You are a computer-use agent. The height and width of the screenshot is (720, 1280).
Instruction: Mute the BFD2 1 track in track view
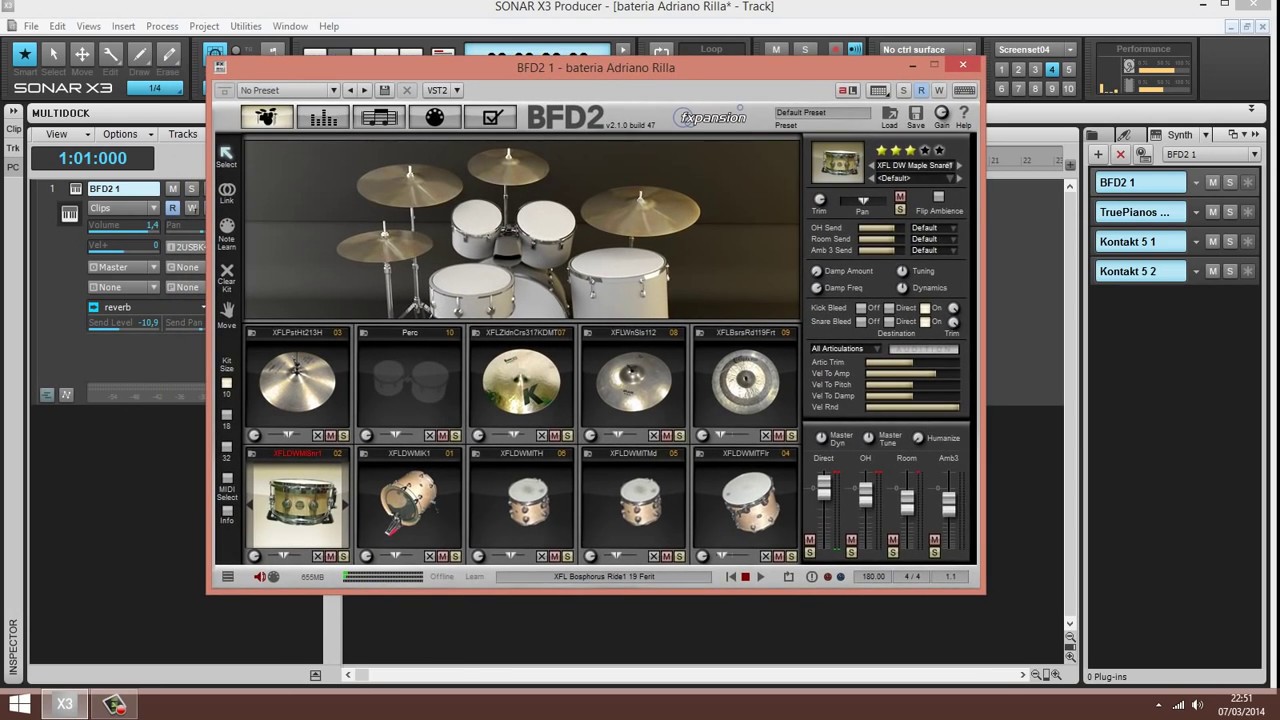tap(173, 188)
